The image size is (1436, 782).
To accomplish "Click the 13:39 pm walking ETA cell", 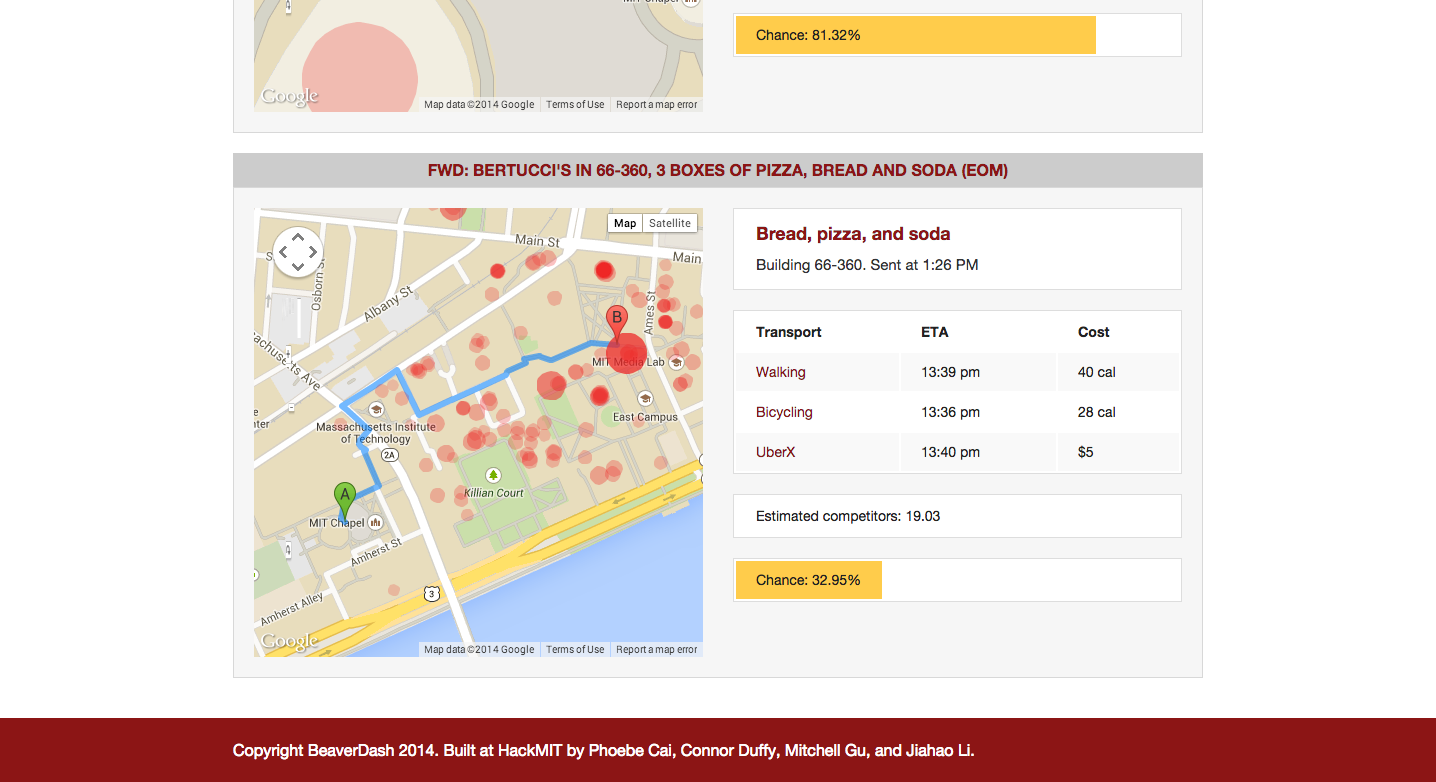I will tap(978, 372).
